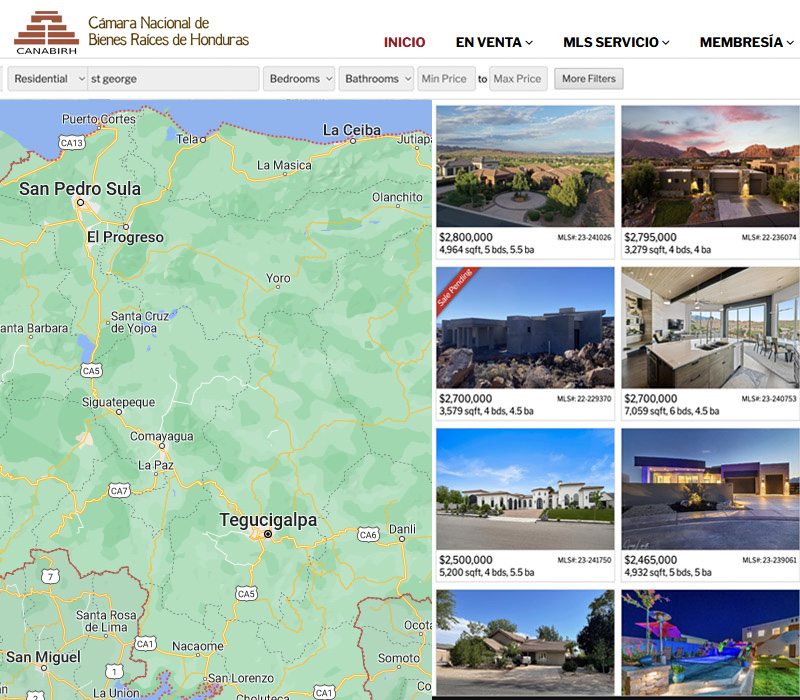Click the Comayagua label on the map
800x700 pixels.
point(162,437)
